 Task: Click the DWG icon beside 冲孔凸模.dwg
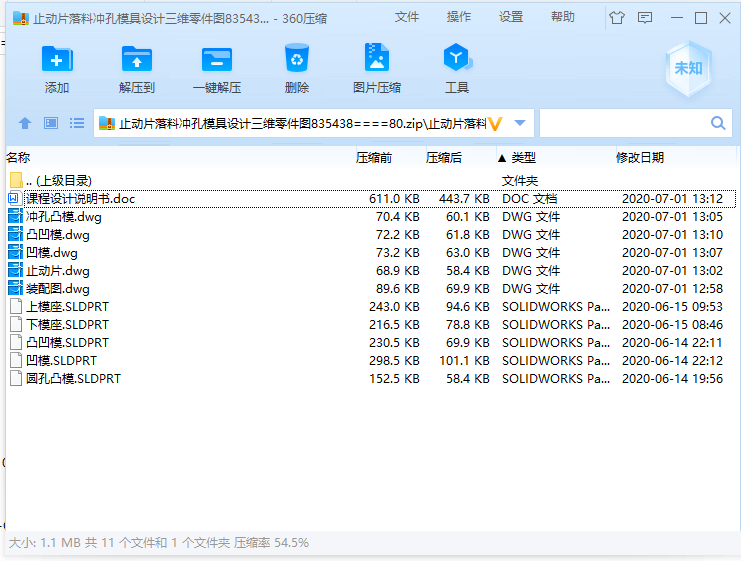(16, 216)
